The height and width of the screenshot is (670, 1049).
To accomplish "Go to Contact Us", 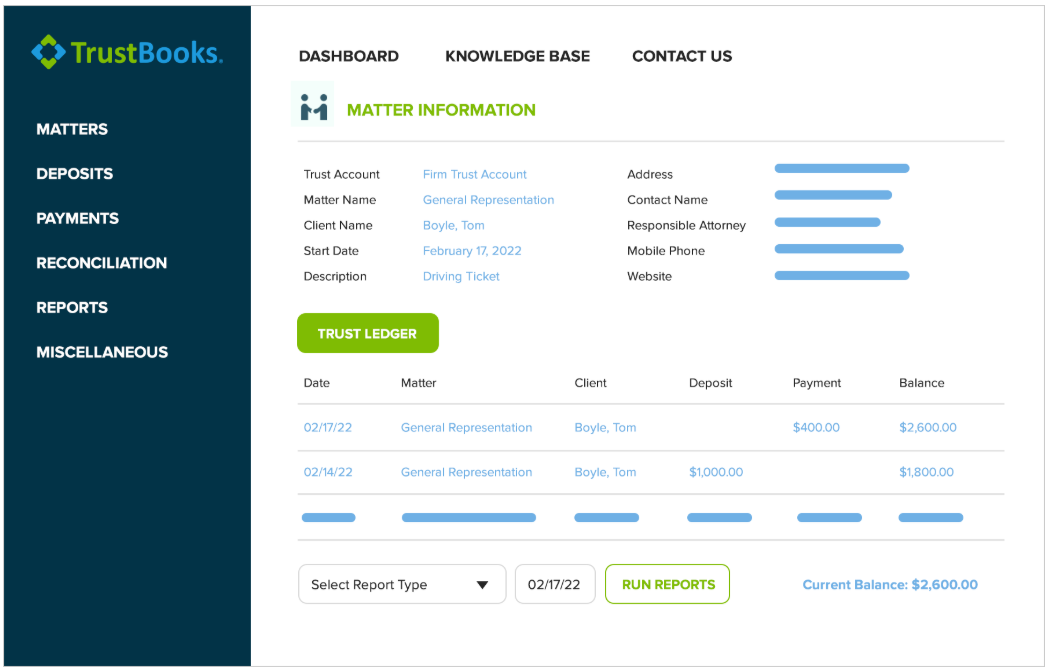I will point(682,56).
